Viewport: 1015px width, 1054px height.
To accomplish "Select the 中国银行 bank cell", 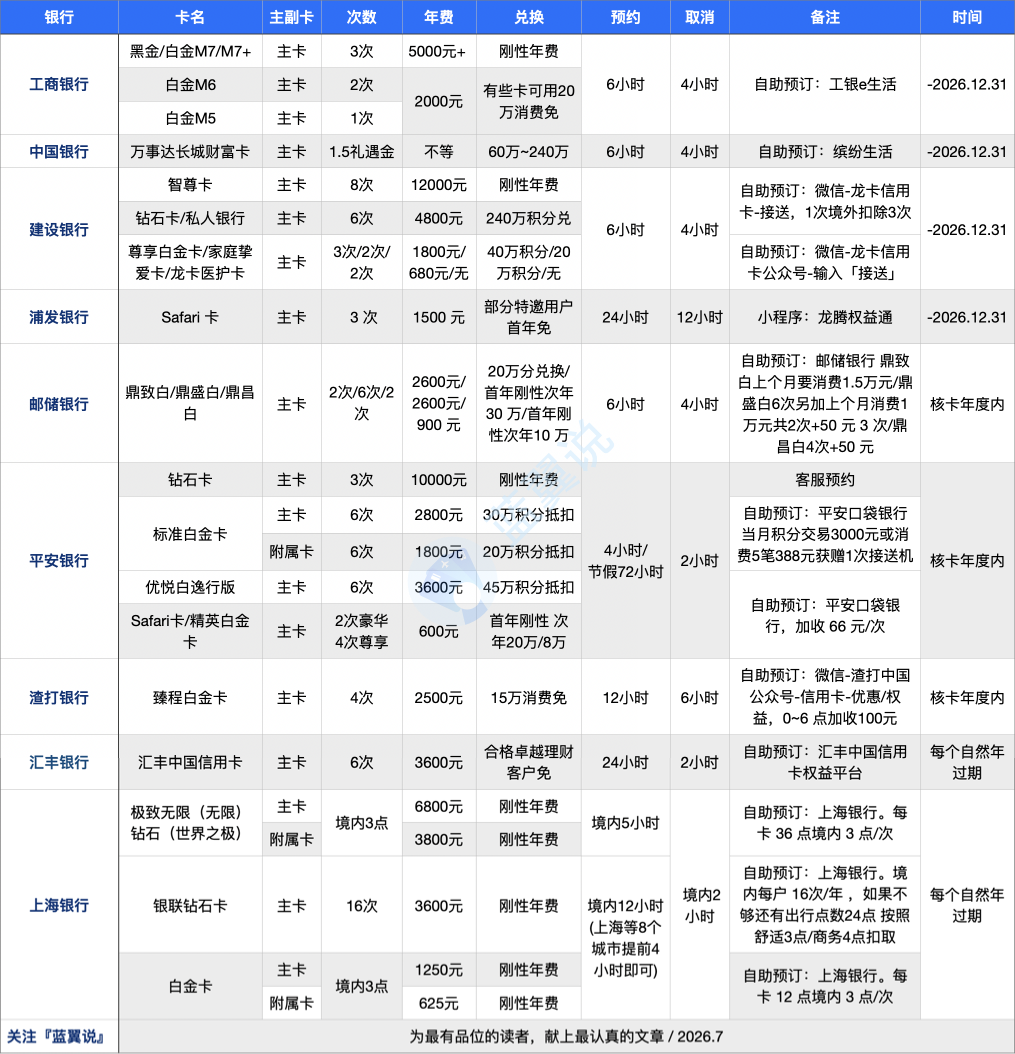I will [59, 152].
